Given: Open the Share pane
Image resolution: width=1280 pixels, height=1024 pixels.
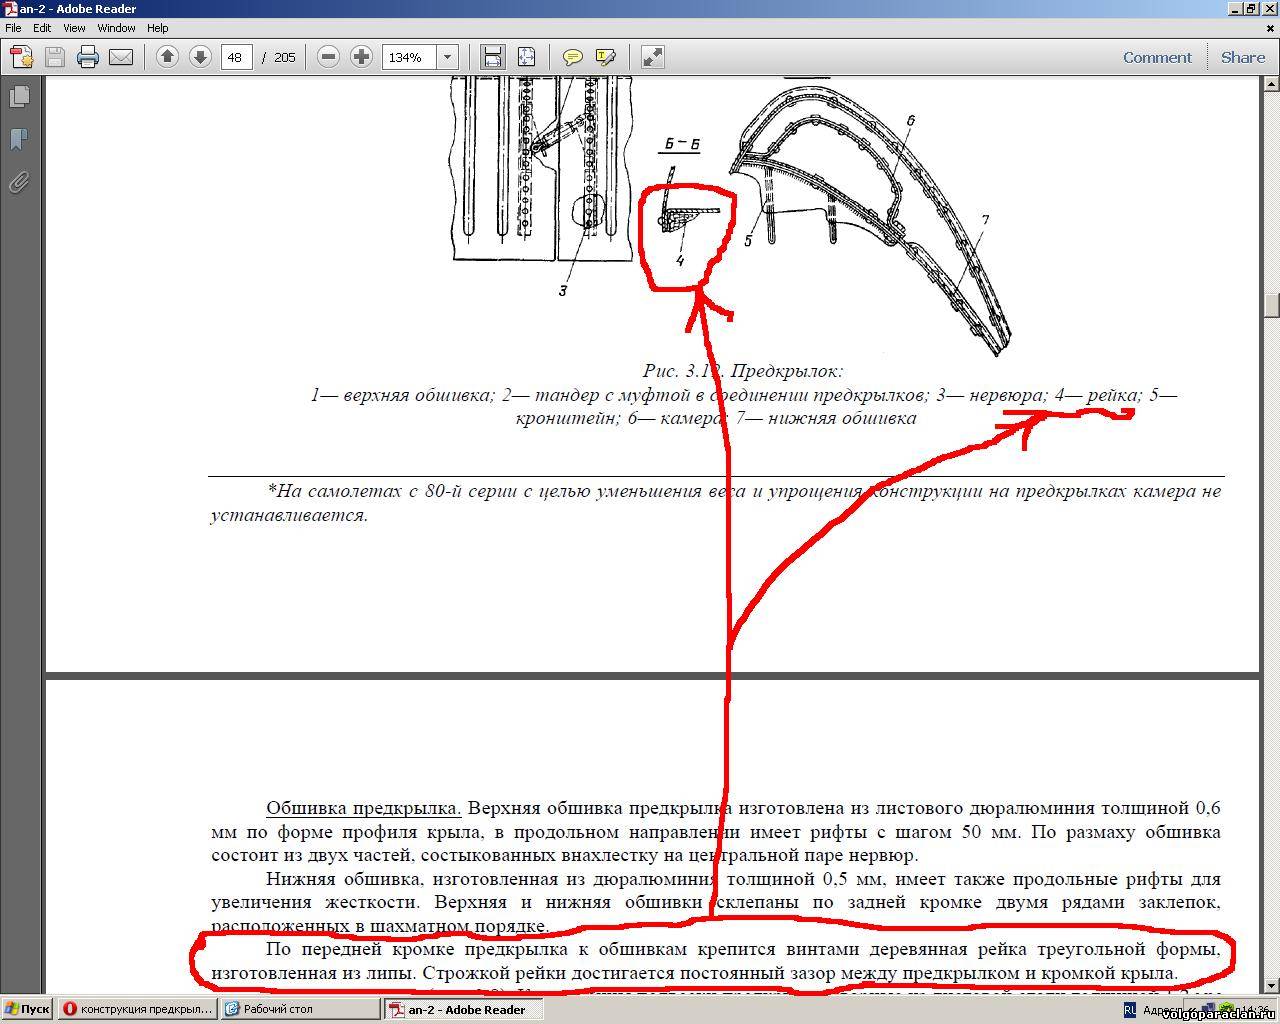Looking at the screenshot, I should click(1243, 57).
